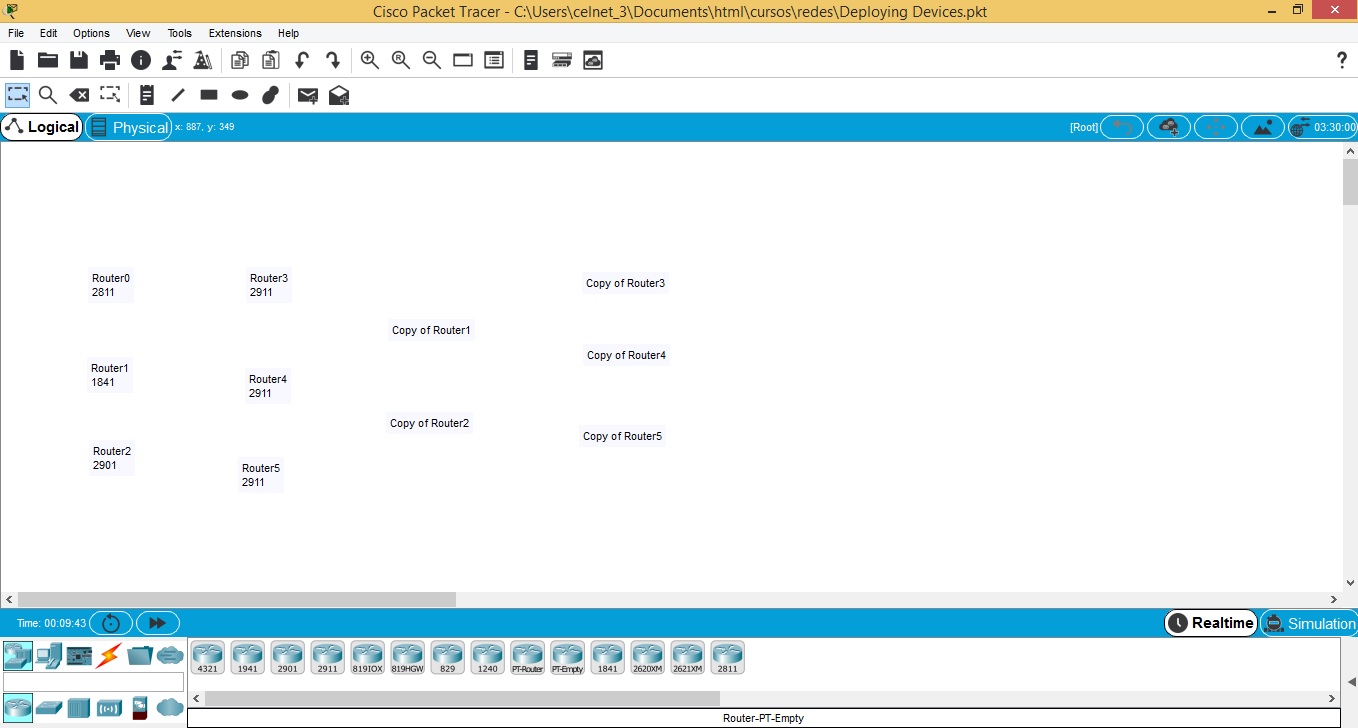1358x728 pixels.
Task: Click the Add Simple PDU envelope
Action: pos(308,95)
